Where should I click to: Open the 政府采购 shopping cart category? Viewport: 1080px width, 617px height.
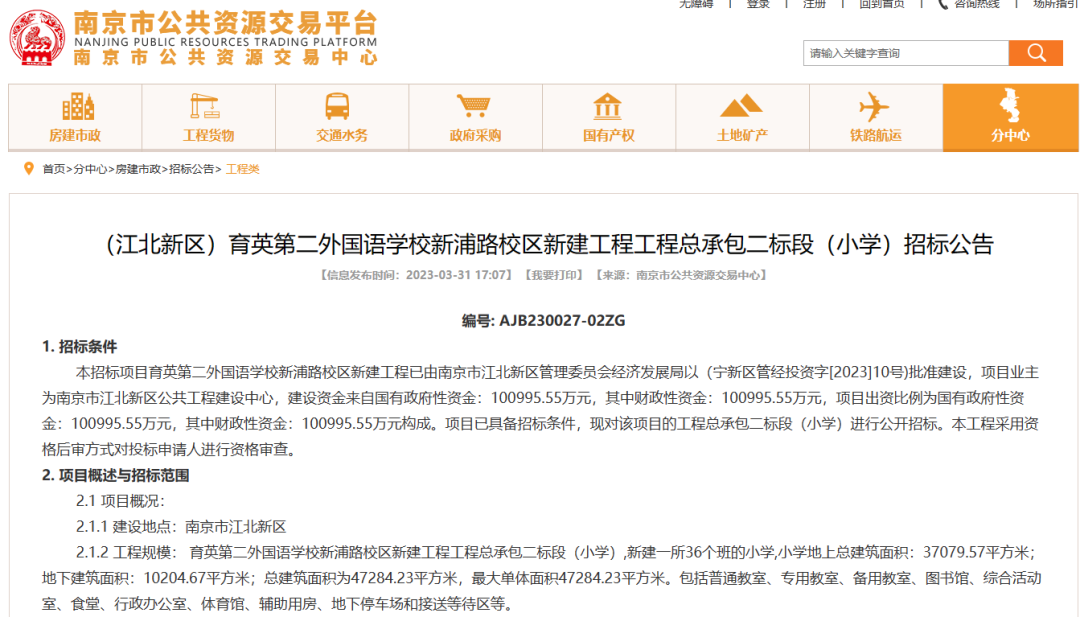pyautogui.click(x=475, y=117)
